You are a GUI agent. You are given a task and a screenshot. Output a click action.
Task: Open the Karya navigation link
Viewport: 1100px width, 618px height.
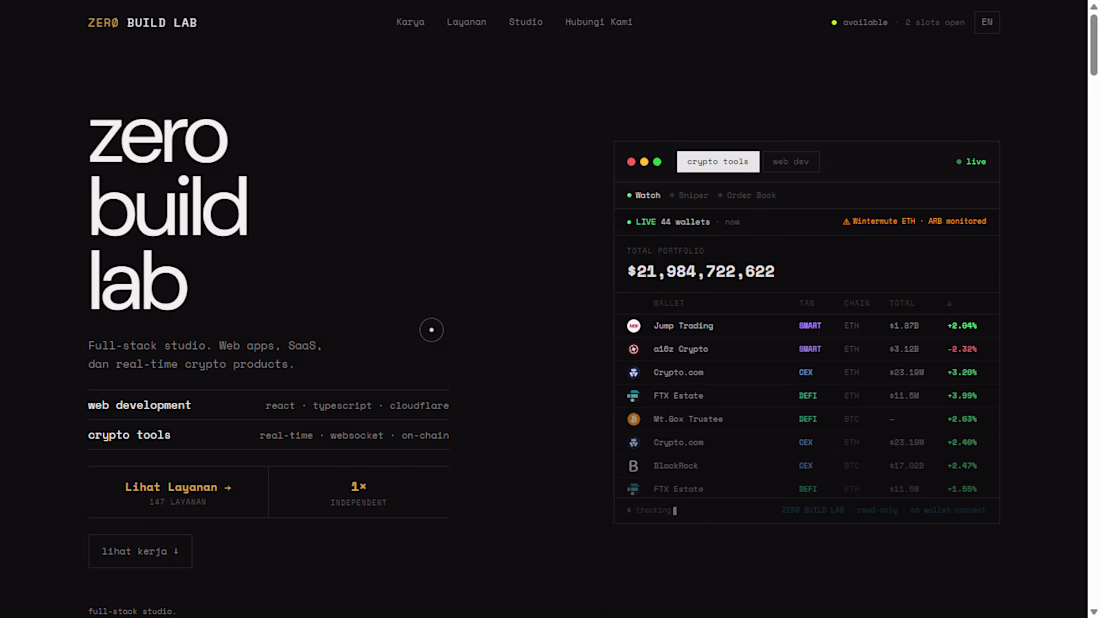coord(410,22)
